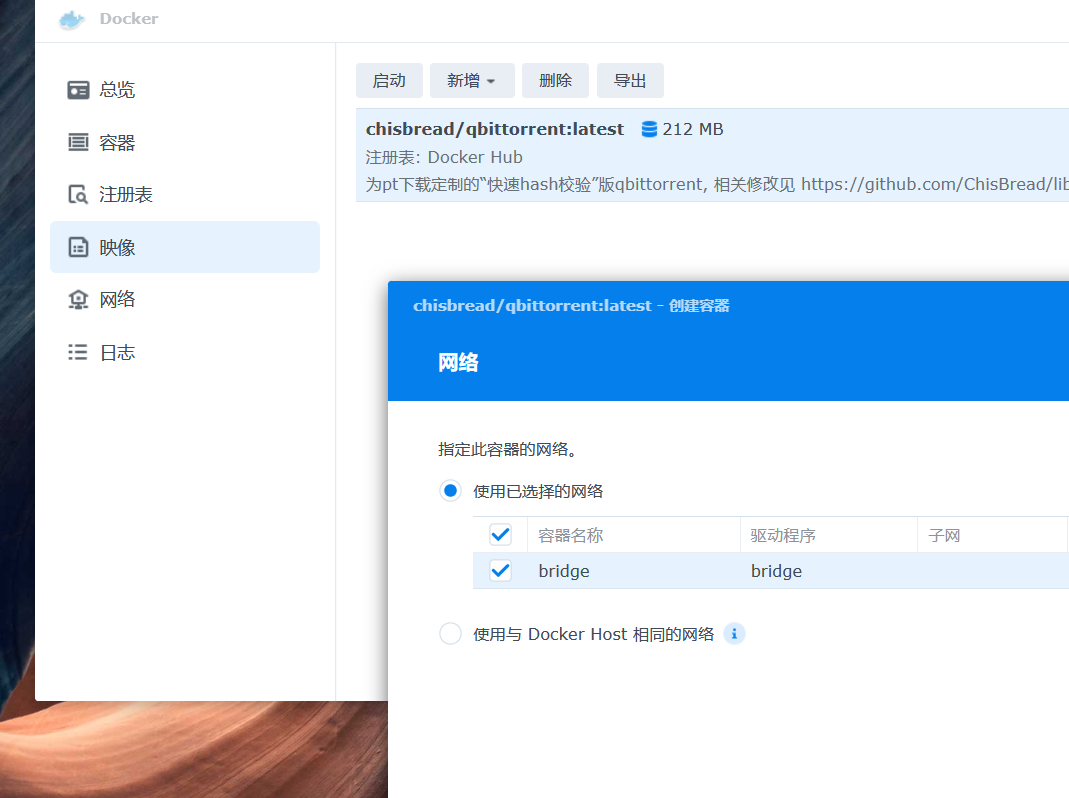Click the 删除 delete button
Viewport: 1069px width, 798px height.
click(555, 80)
